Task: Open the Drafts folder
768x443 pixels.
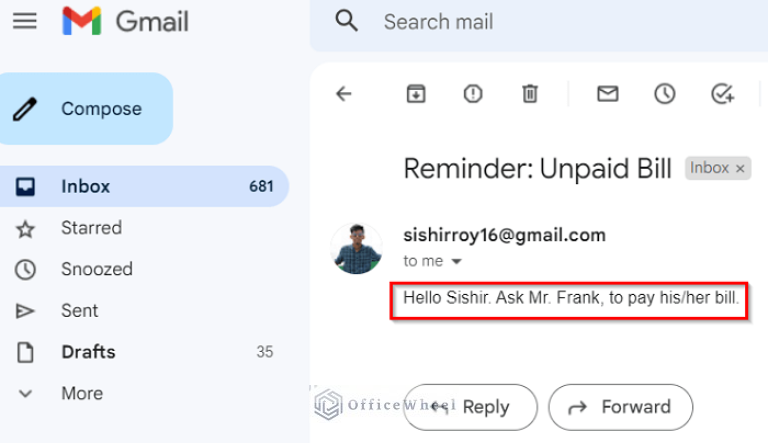Action: pyautogui.click(x=88, y=352)
